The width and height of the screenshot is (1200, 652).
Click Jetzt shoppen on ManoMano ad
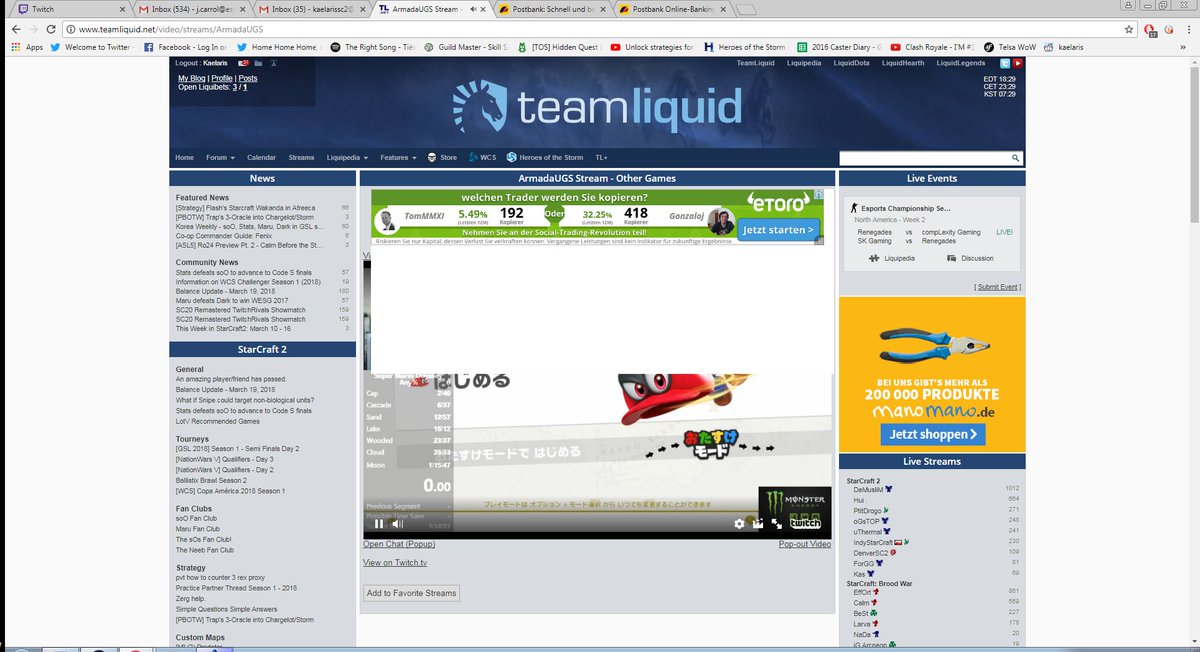(x=932, y=434)
